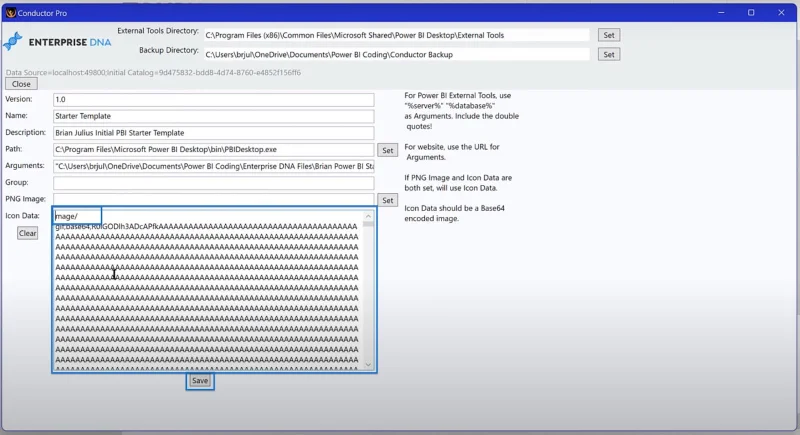Click "If PNG Image and Icon Data are" text

458,177
